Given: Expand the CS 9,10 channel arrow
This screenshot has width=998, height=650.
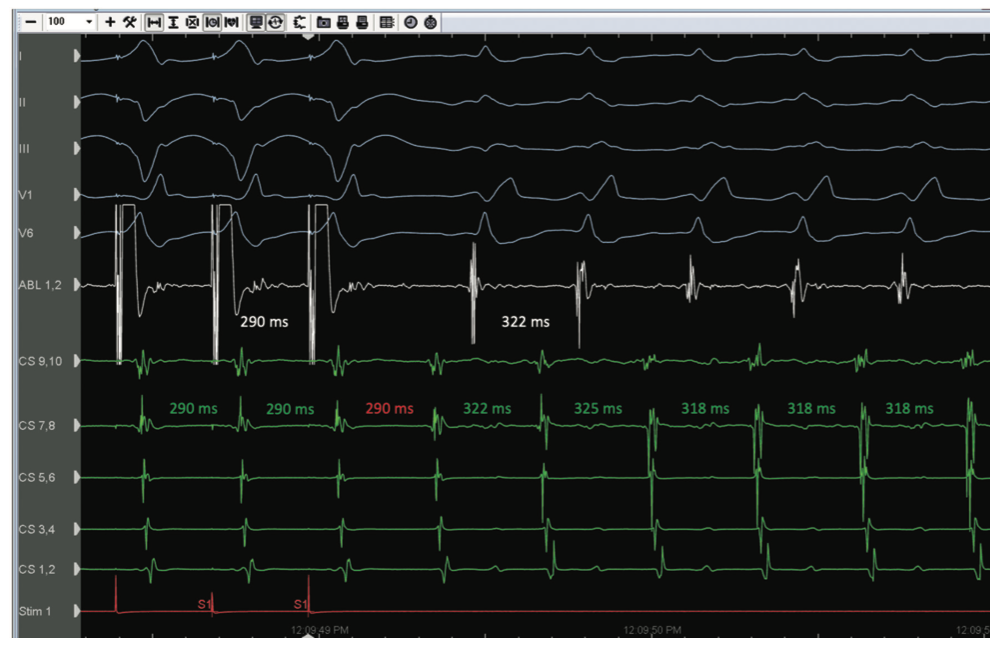Looking at the screenshot, I should [77, 360].
